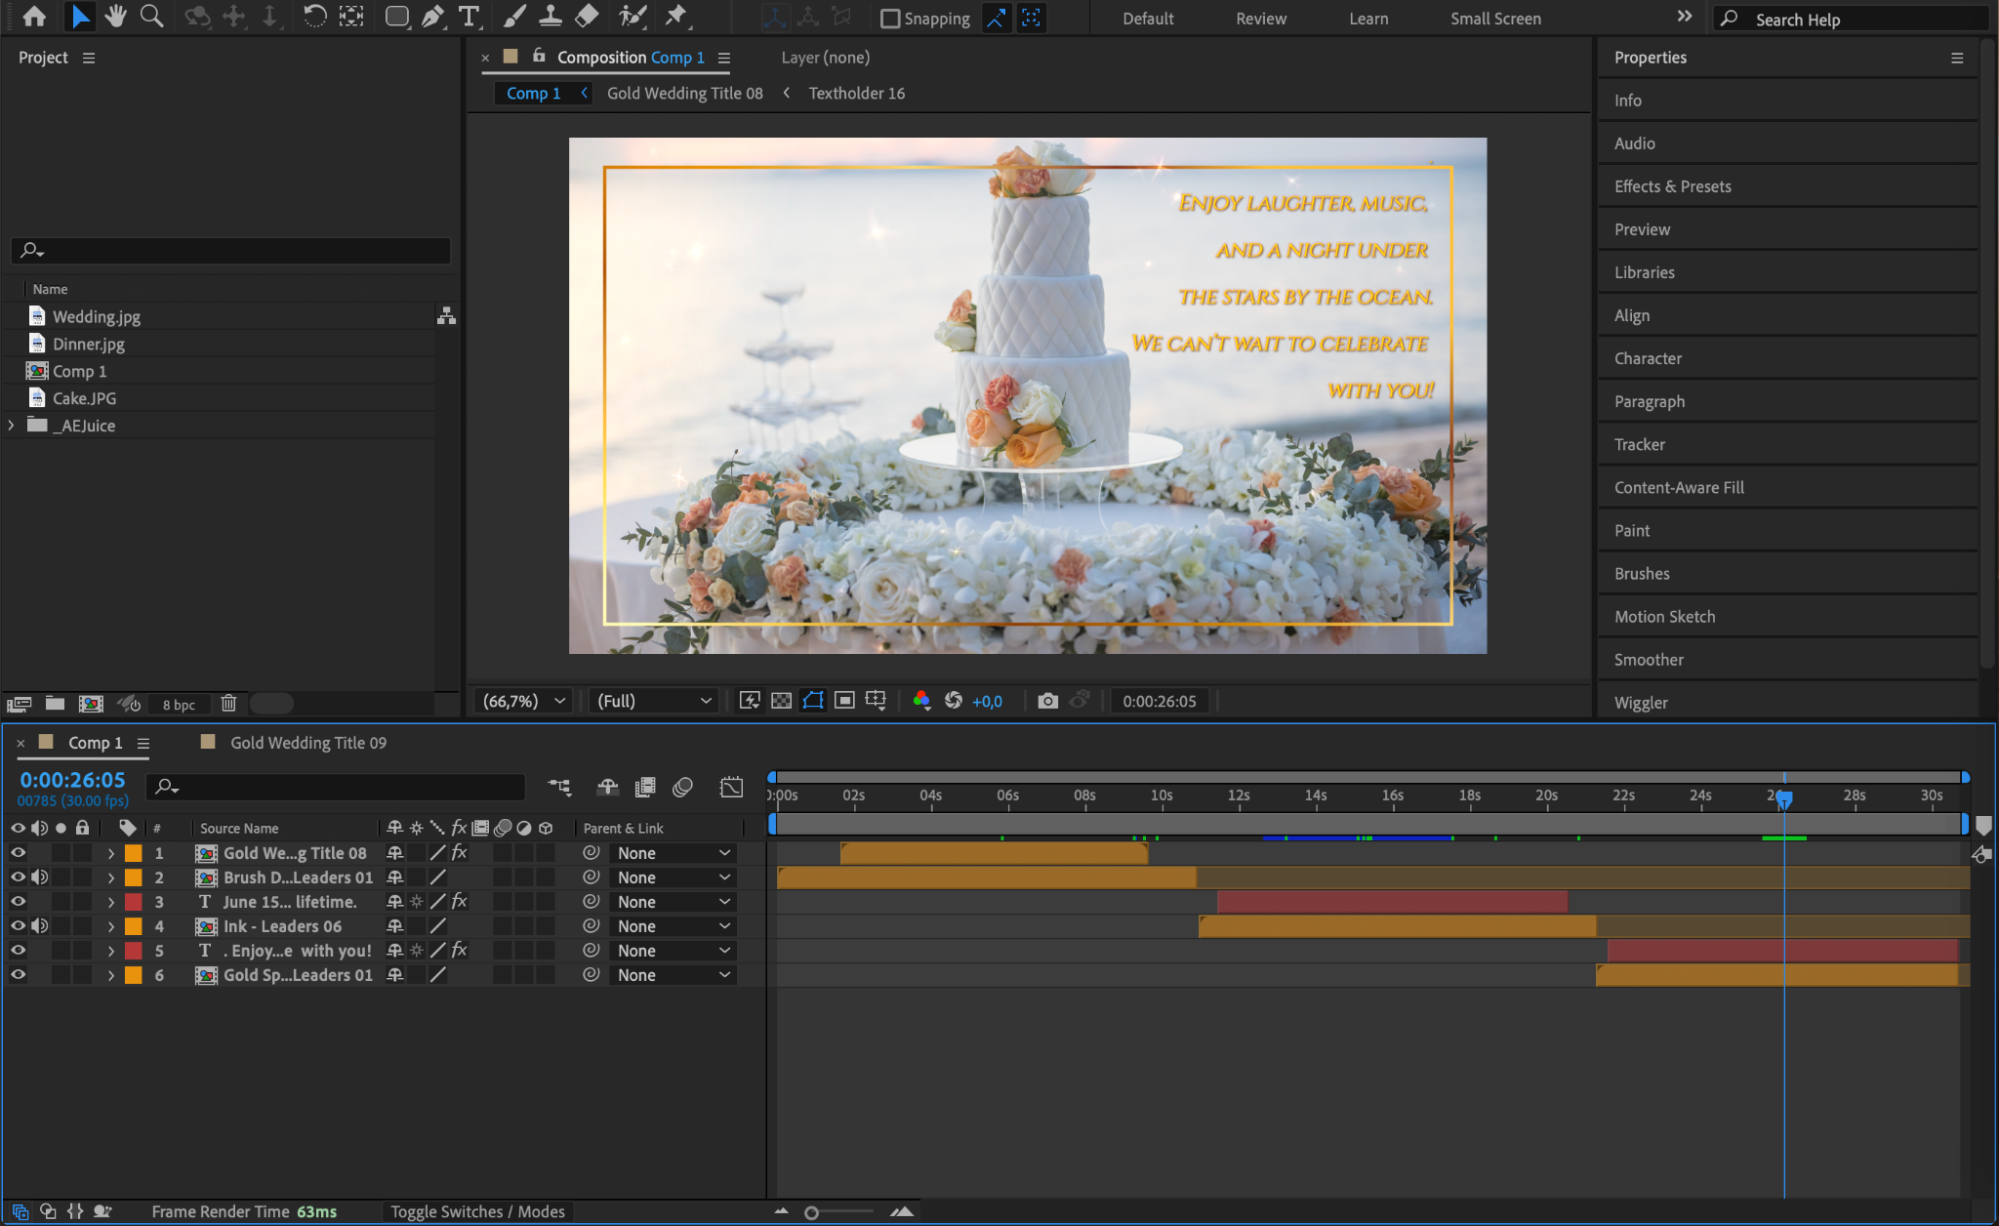Select the Puppet Pin tool

[677, 16]
